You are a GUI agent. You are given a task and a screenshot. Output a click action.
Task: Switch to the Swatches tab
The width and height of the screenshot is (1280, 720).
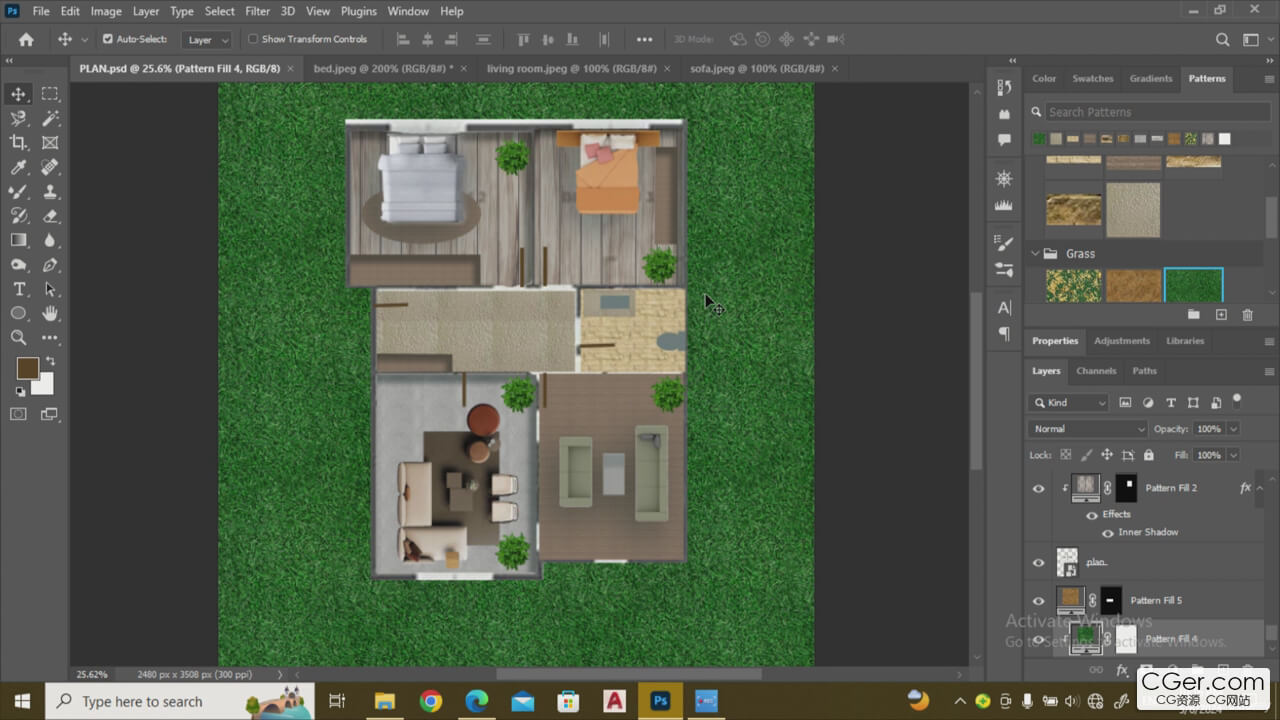[x=1092, y=78]
